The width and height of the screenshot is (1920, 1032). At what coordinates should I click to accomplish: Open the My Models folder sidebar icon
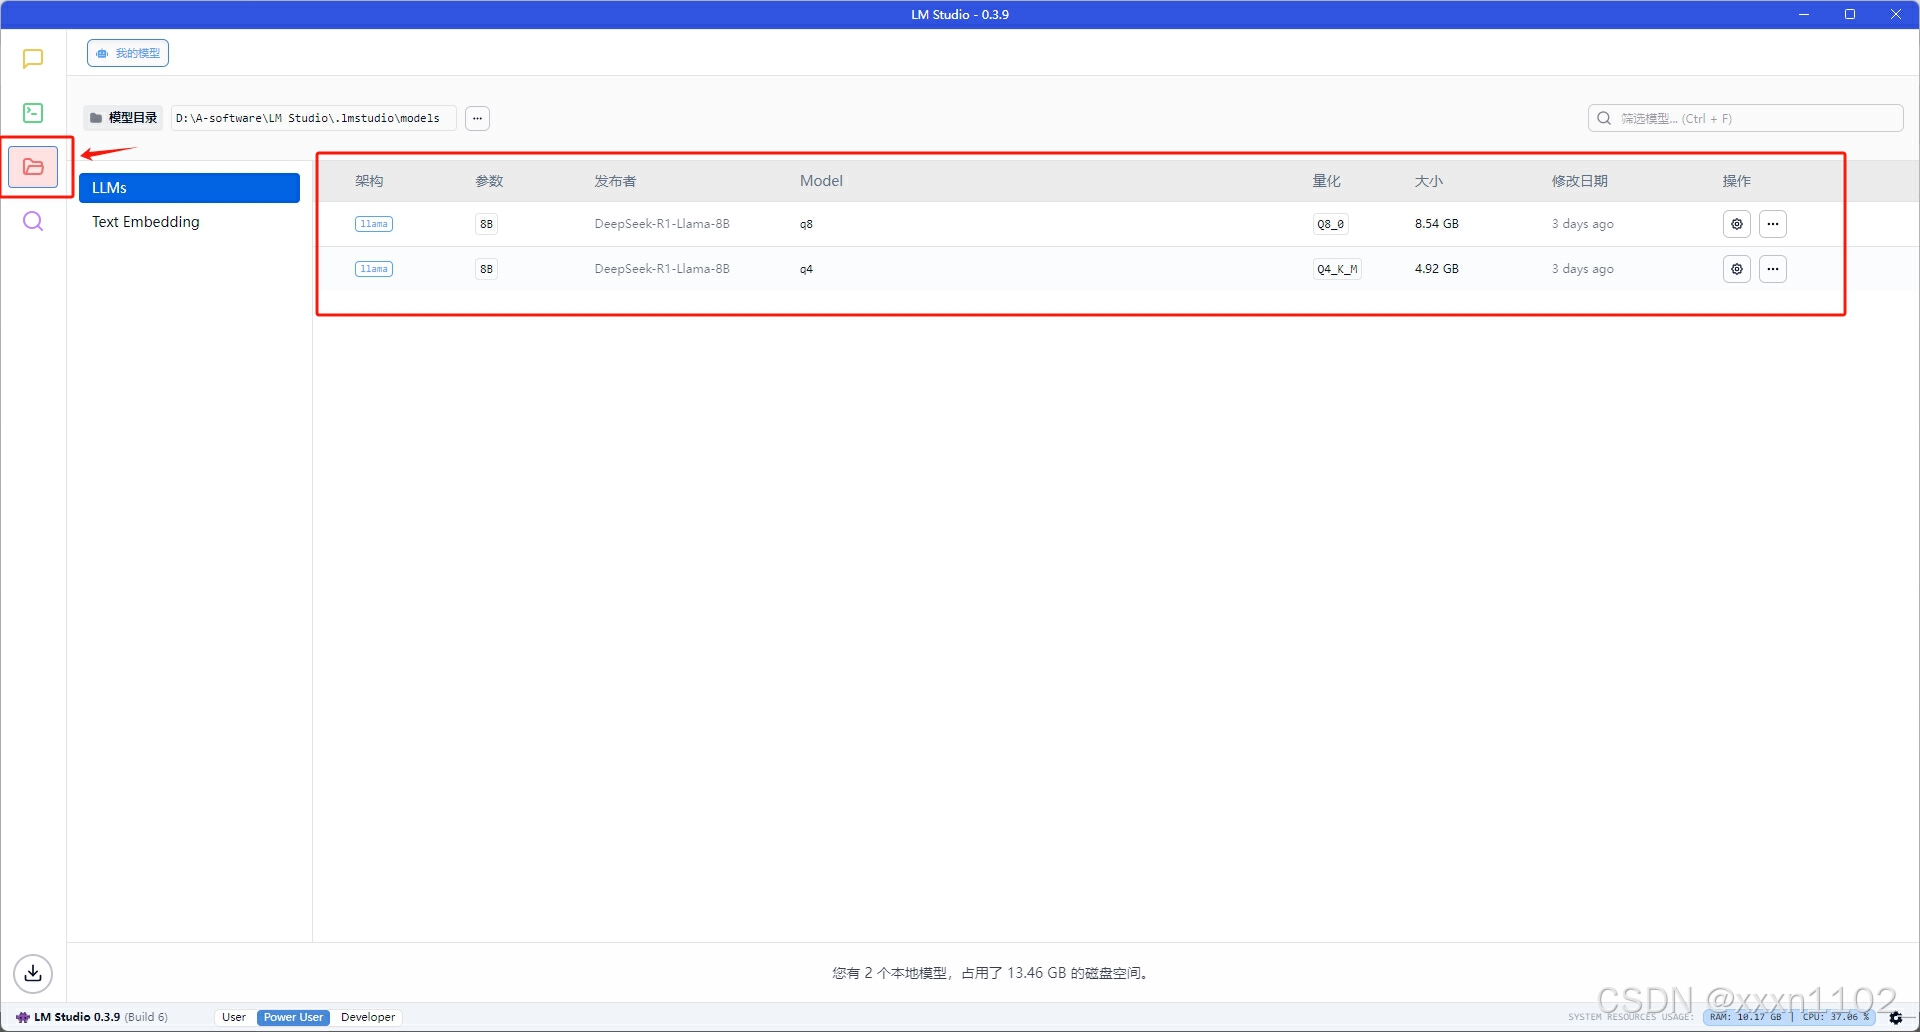pyautogui.click(x=33, y=167)
